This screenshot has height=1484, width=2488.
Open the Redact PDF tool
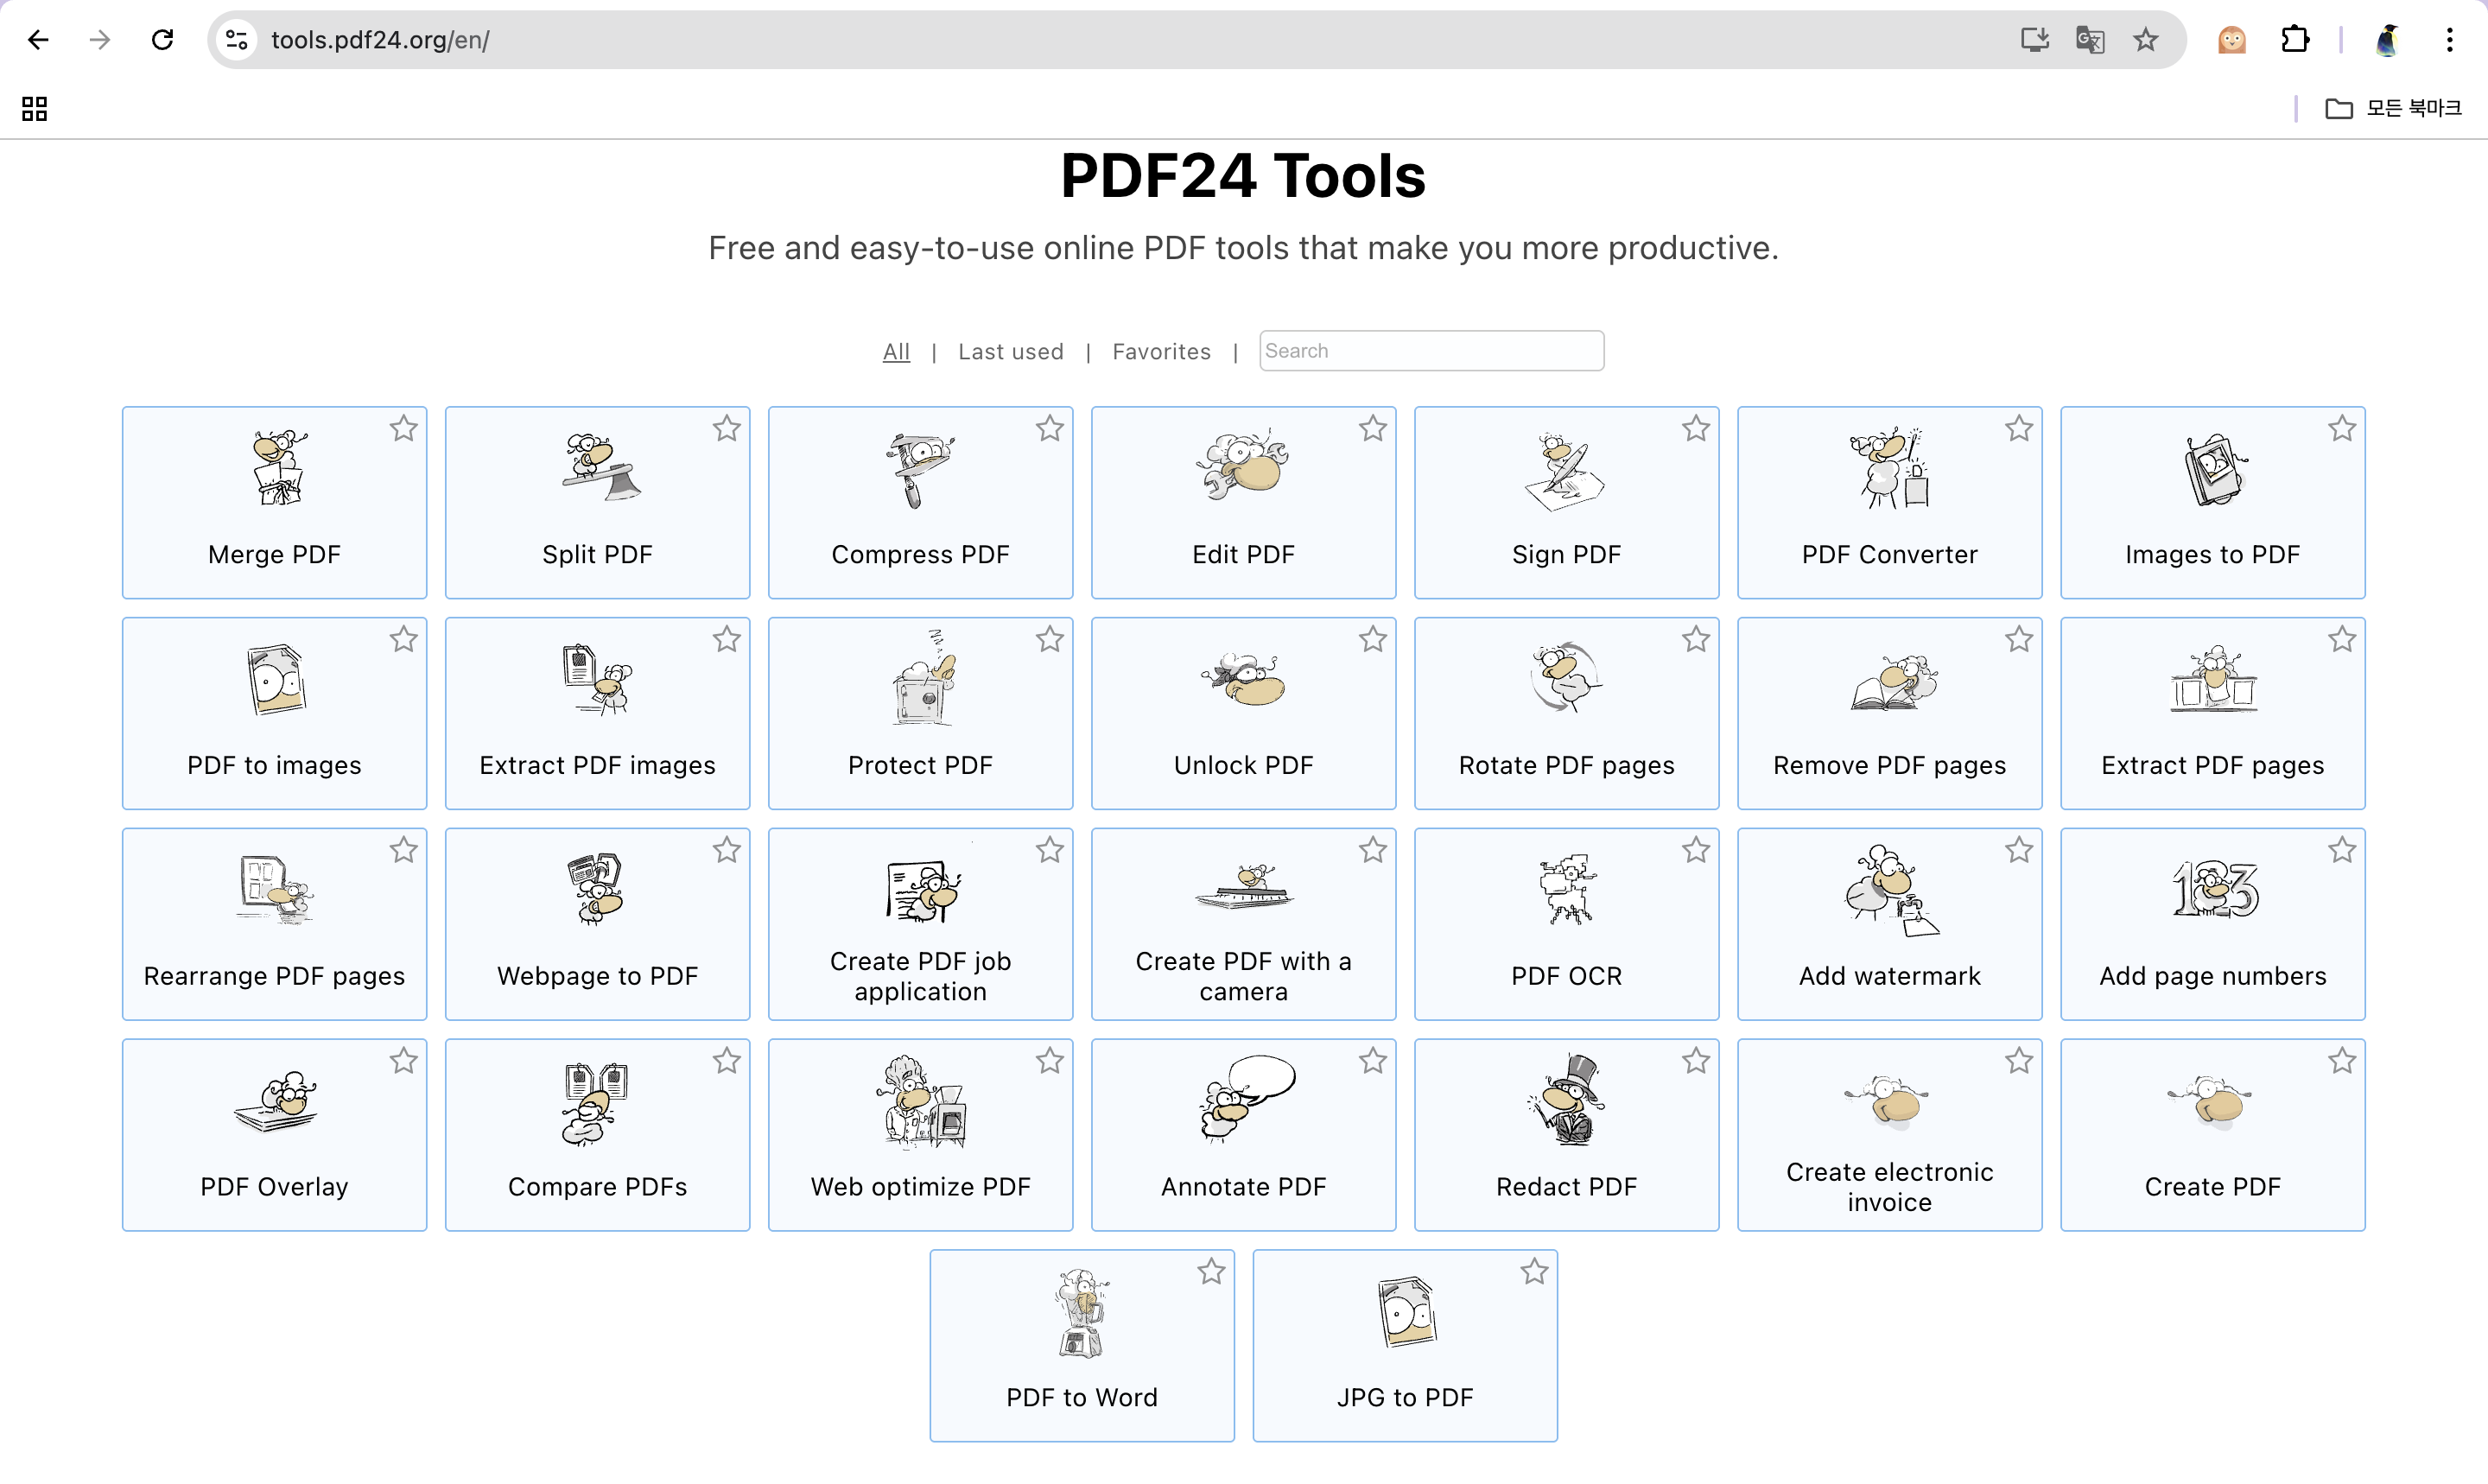[x=1566, y=1134]
